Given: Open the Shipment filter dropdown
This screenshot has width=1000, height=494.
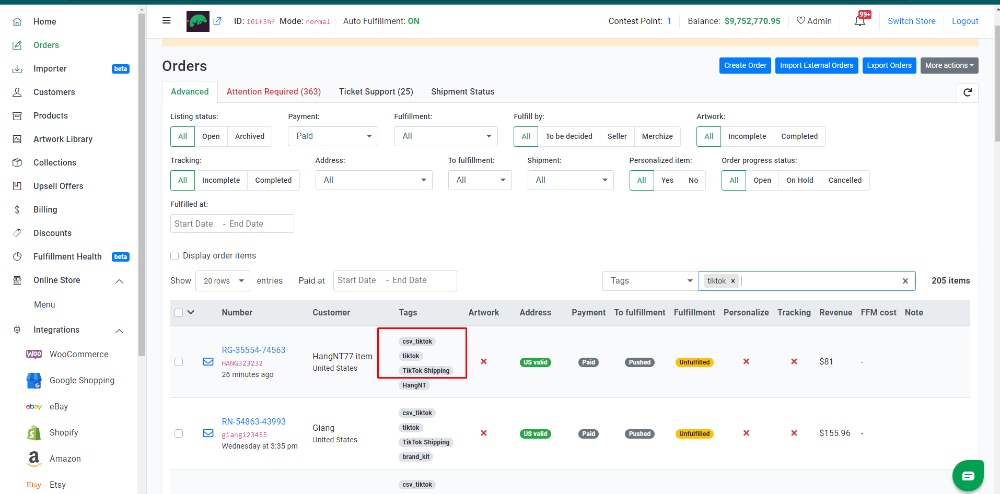Looking at the screenshot, I should click(571, 180).
